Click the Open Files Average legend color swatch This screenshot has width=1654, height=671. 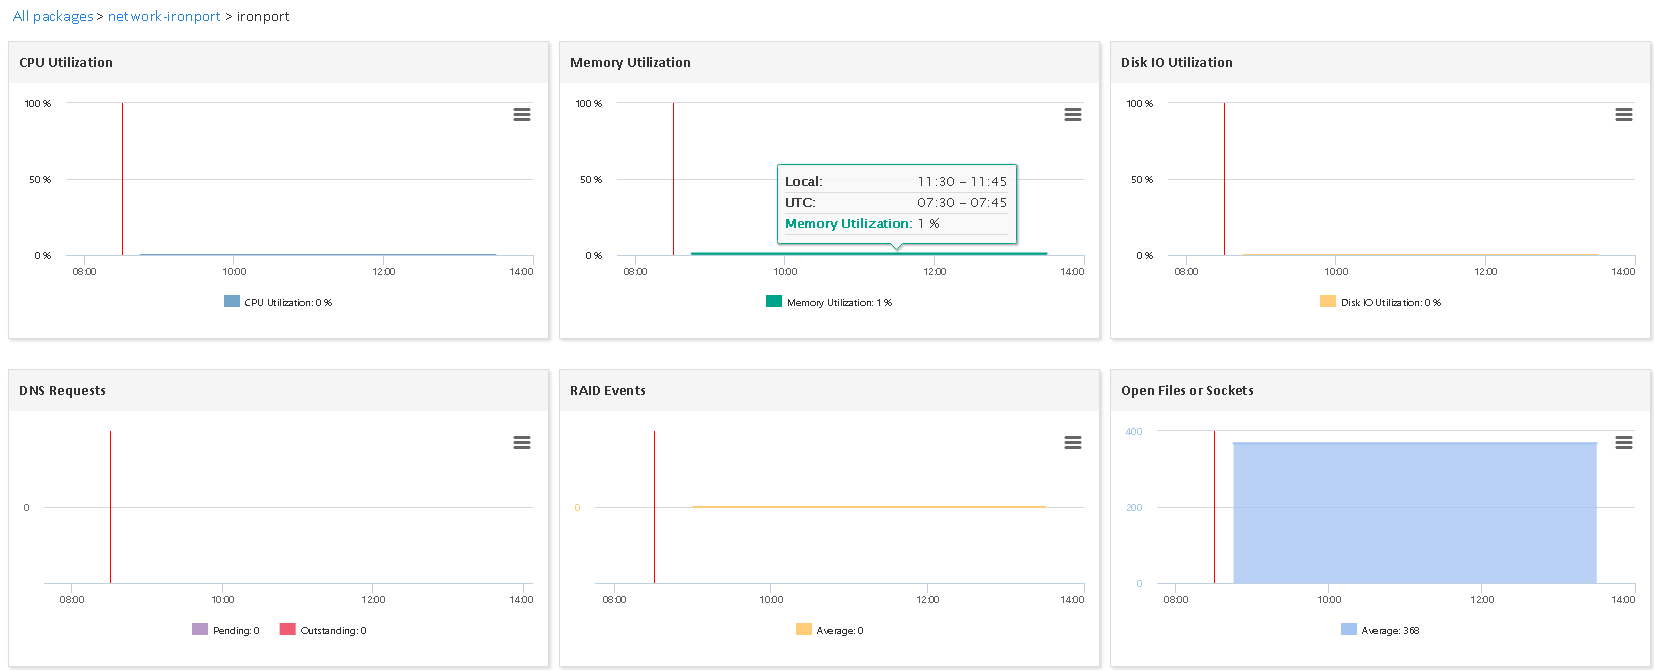pyautogui.click(x=1348, y=630)
